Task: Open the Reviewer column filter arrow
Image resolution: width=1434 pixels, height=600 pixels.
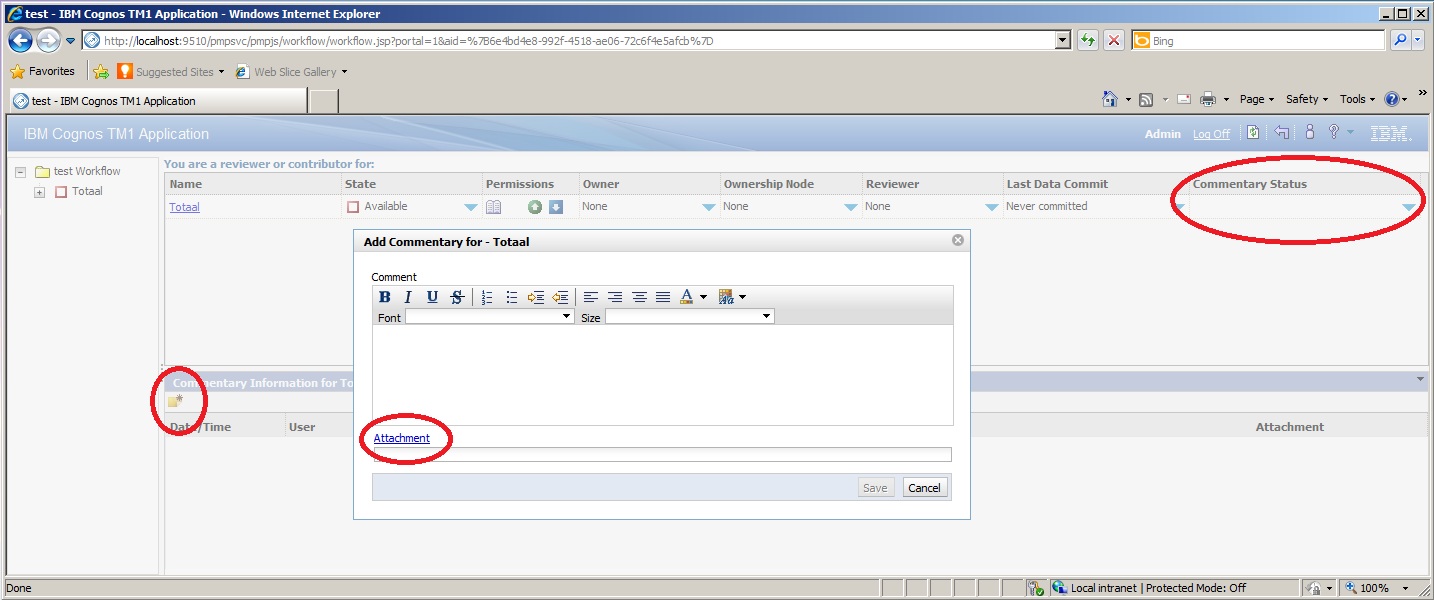Action: [x=992, y=208]
